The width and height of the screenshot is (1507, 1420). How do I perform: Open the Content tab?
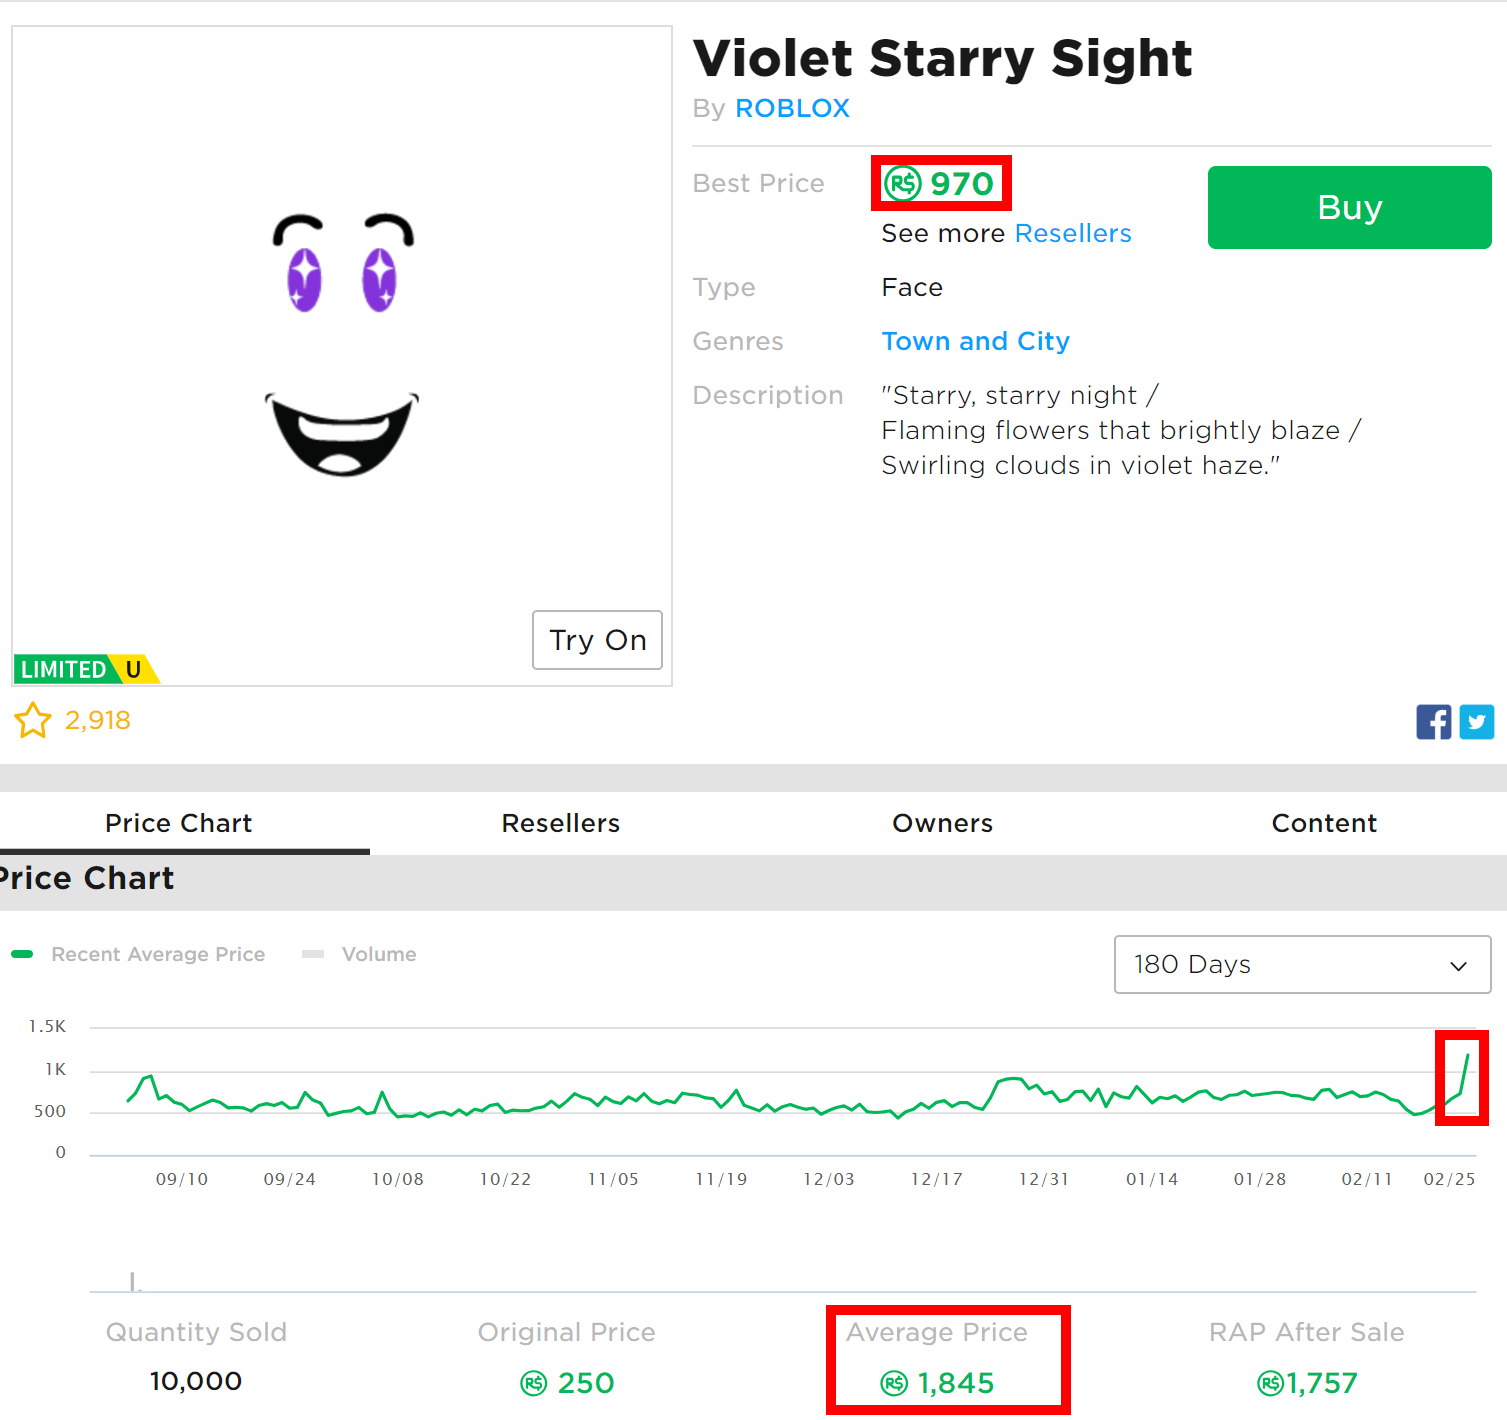tap(1324, 823)
